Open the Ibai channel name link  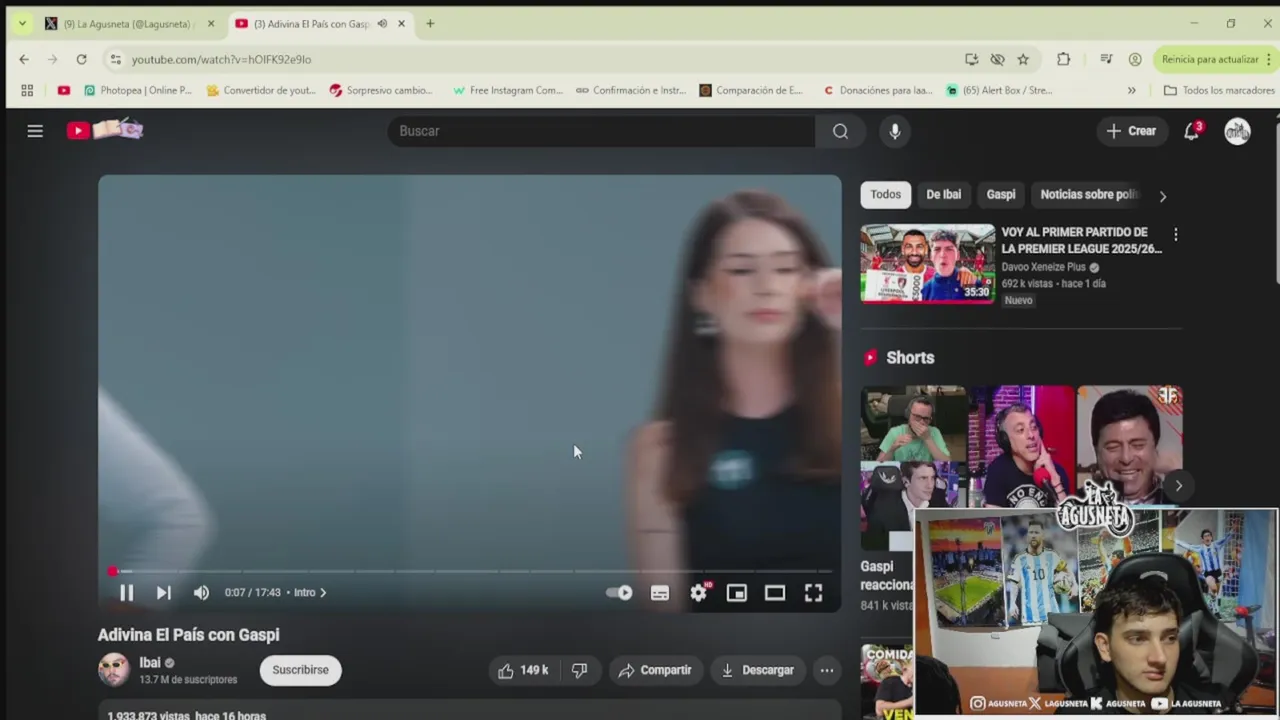tap(150, 662)
